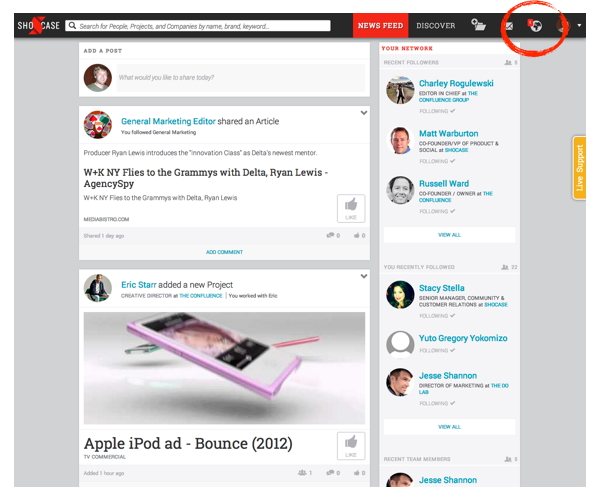This screenshot has width=600, height=500.
Task: Click Eric Starr avatar
Action: pos(98,288)
